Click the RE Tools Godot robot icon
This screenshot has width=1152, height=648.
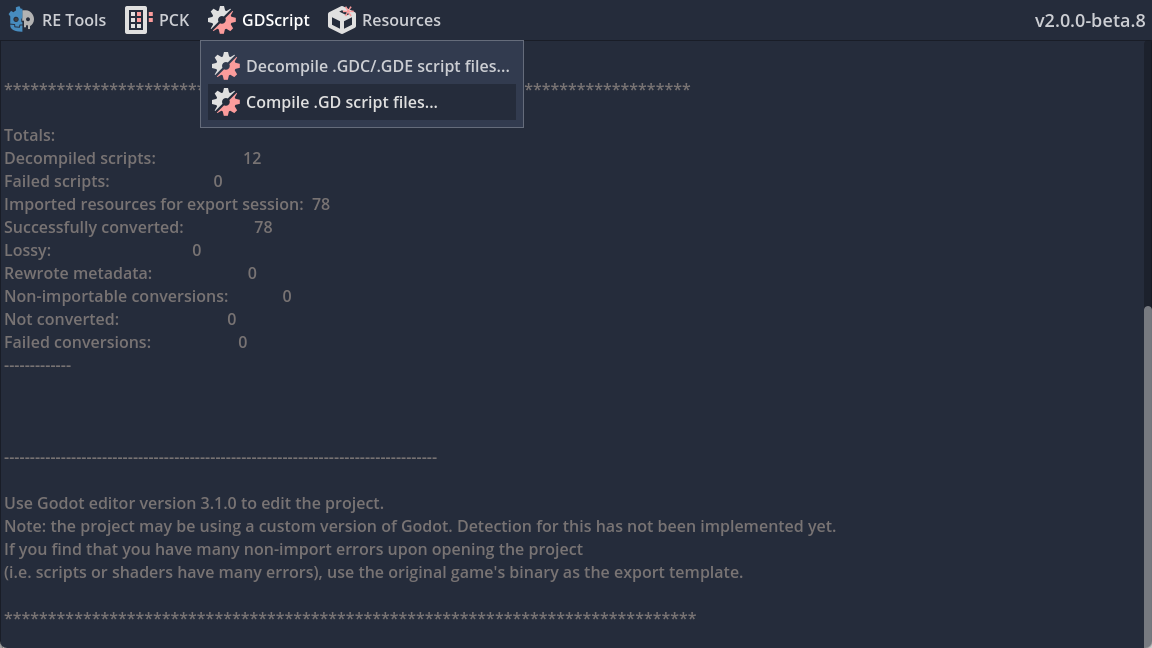click(x=21, y=20)
